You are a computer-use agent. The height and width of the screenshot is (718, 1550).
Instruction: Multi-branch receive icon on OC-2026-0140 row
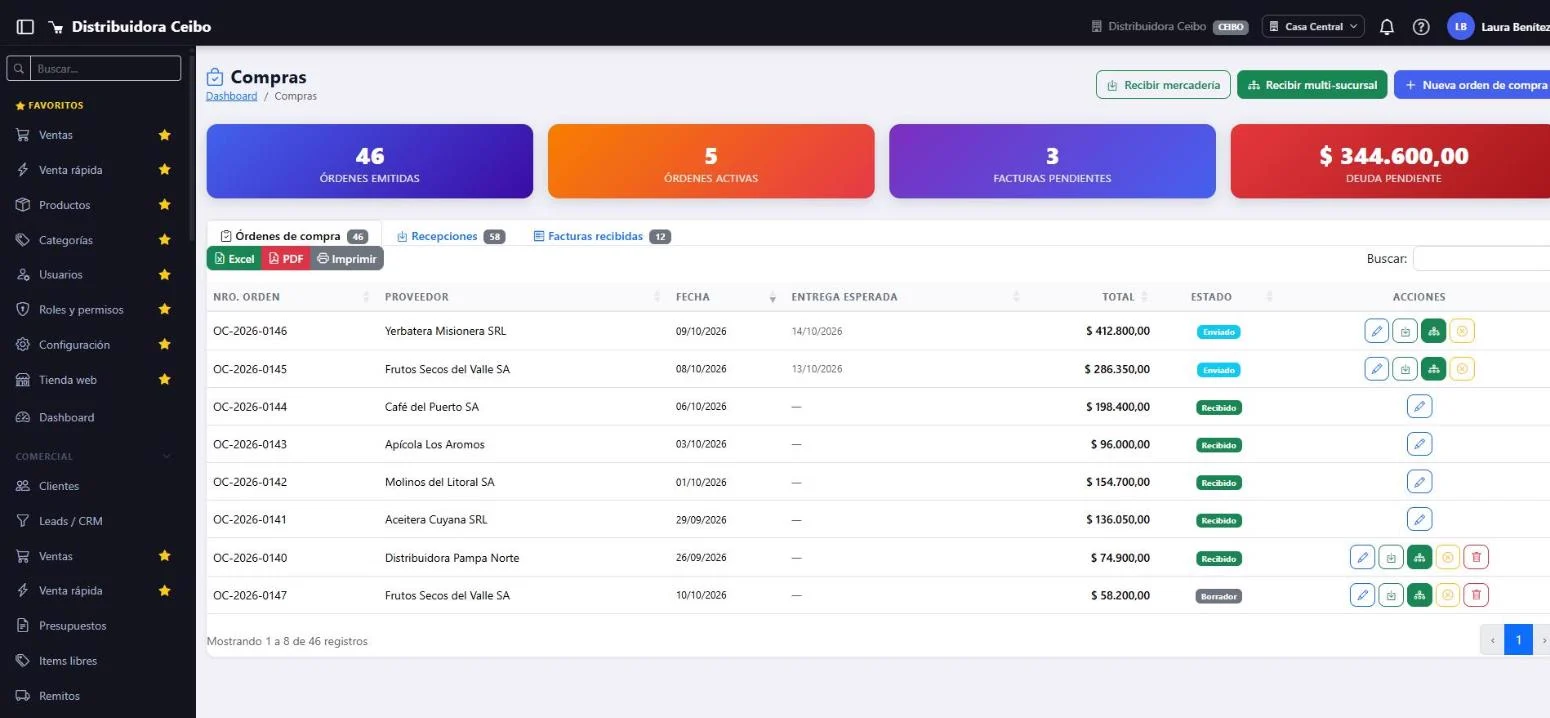point(1419,557)
